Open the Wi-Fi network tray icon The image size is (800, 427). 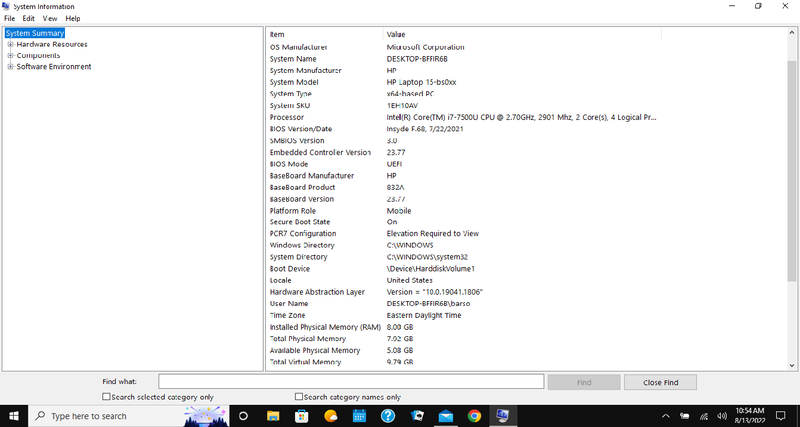pyautogui.click(x=704, y=416)
